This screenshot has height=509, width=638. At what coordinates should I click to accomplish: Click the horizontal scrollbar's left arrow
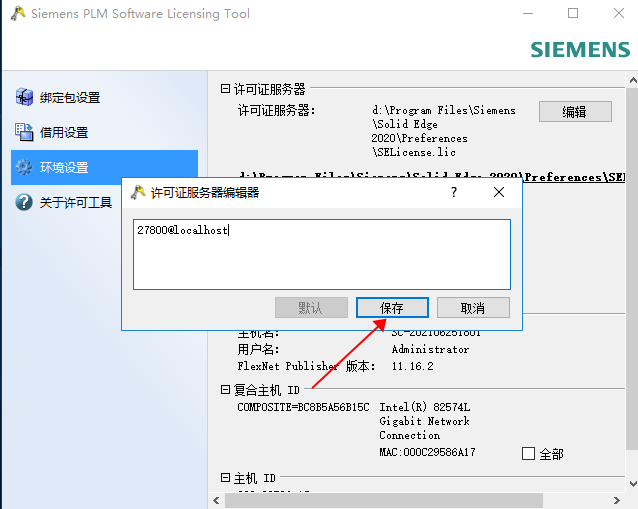pos(215,499)
